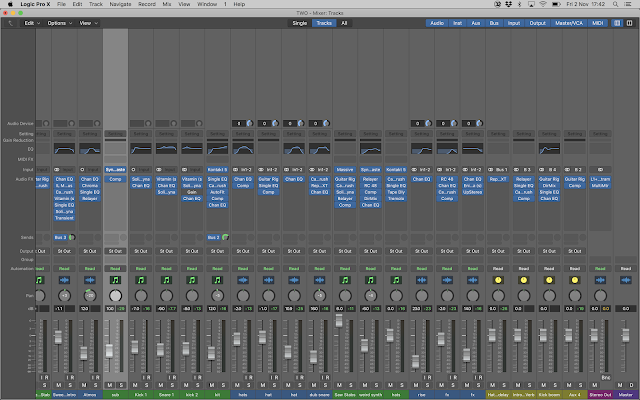Click the volume fader on Saw Stabs strip
This screenshot has height=400, width=640.
(x=339, y=320)
